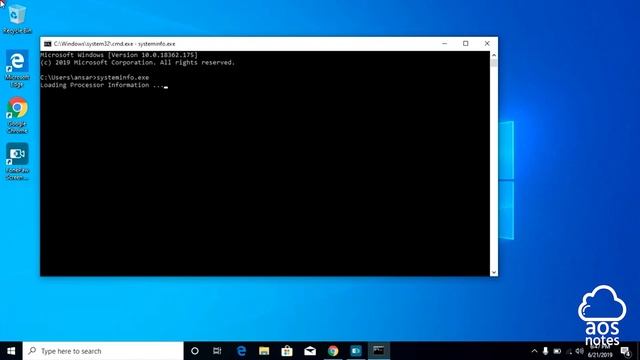This screenshot has height=360, width=640.
Task: Click the battery tray icon
Action: pos(557,351)
